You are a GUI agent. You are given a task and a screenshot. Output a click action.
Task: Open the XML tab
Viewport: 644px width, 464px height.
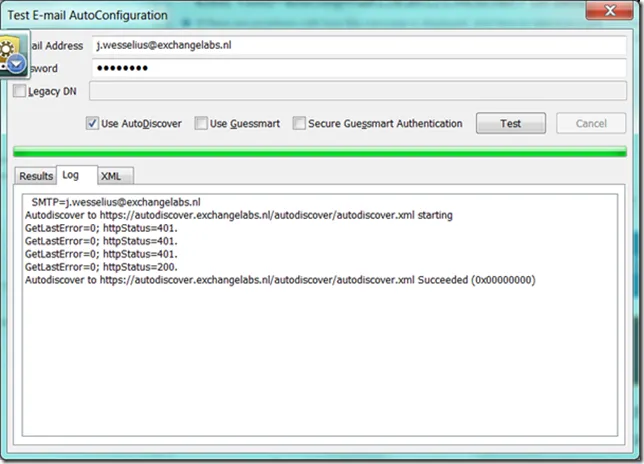pos(115,176)
